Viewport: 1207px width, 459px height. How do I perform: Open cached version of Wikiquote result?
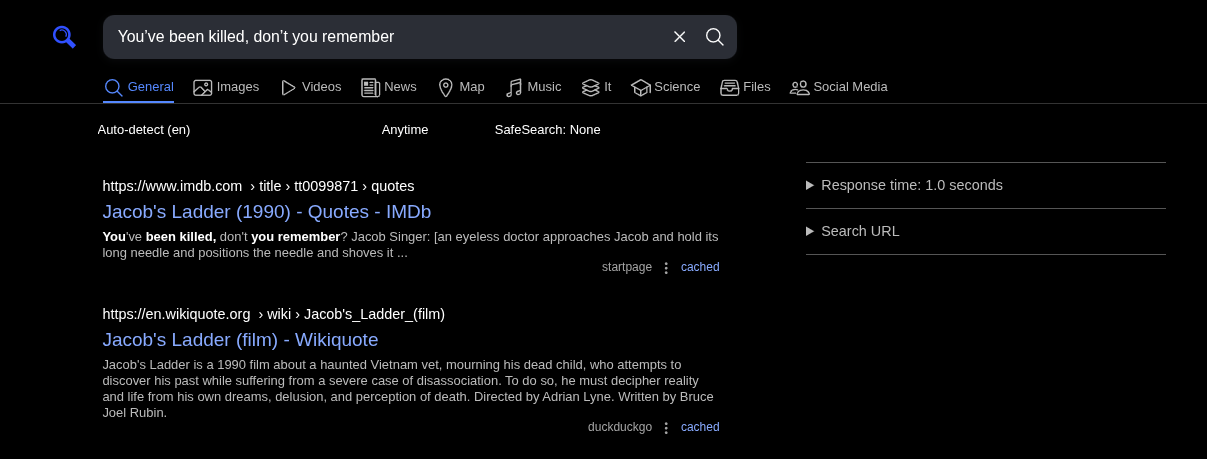coord(700,427)
